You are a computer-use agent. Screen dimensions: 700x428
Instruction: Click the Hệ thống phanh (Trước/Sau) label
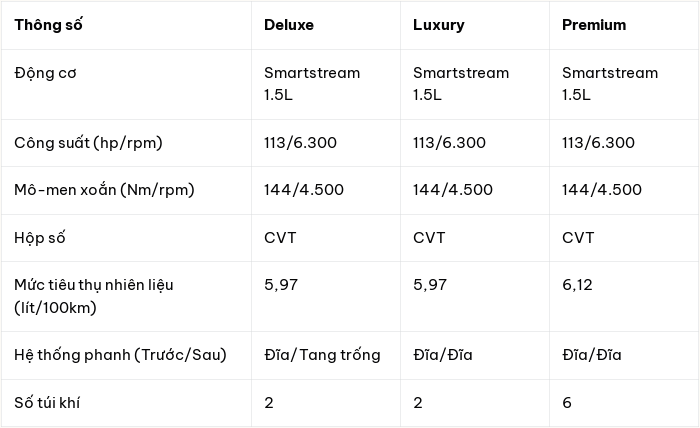(x=121, y=355)
